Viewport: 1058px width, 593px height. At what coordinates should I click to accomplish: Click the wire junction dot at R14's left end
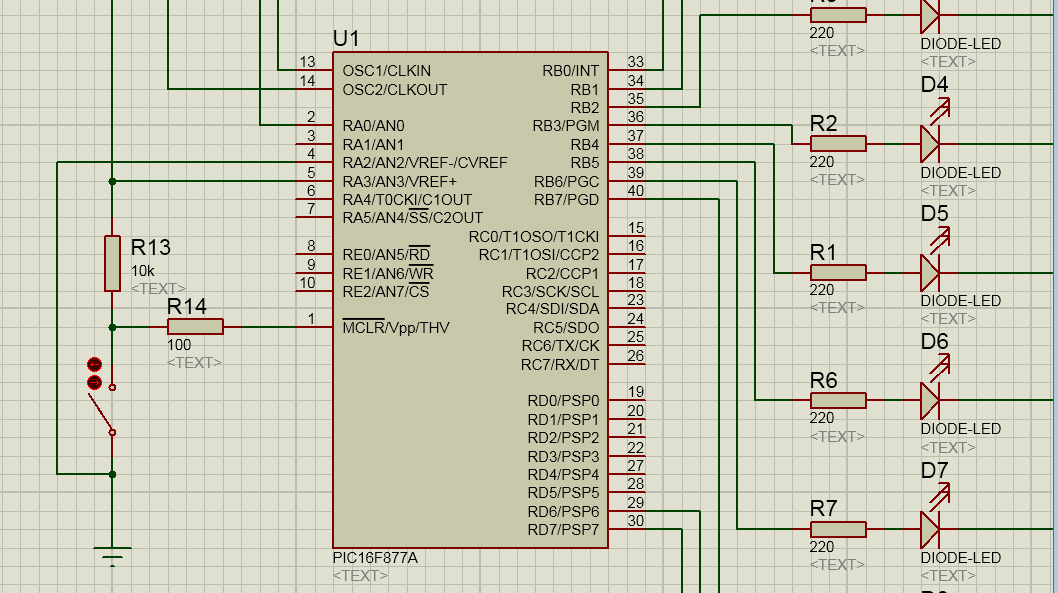[112, 327]
